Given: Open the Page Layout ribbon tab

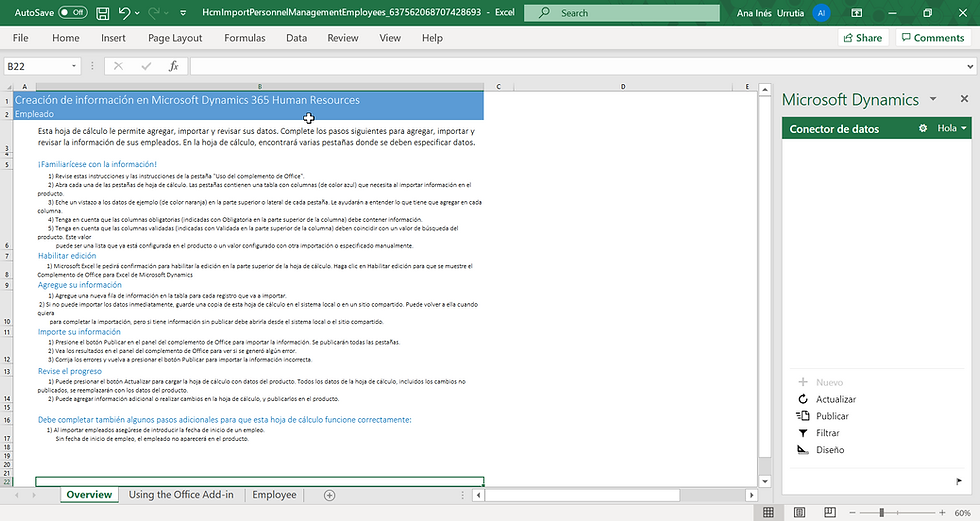Looking at the screenshot, I should (x=175, y=38).
